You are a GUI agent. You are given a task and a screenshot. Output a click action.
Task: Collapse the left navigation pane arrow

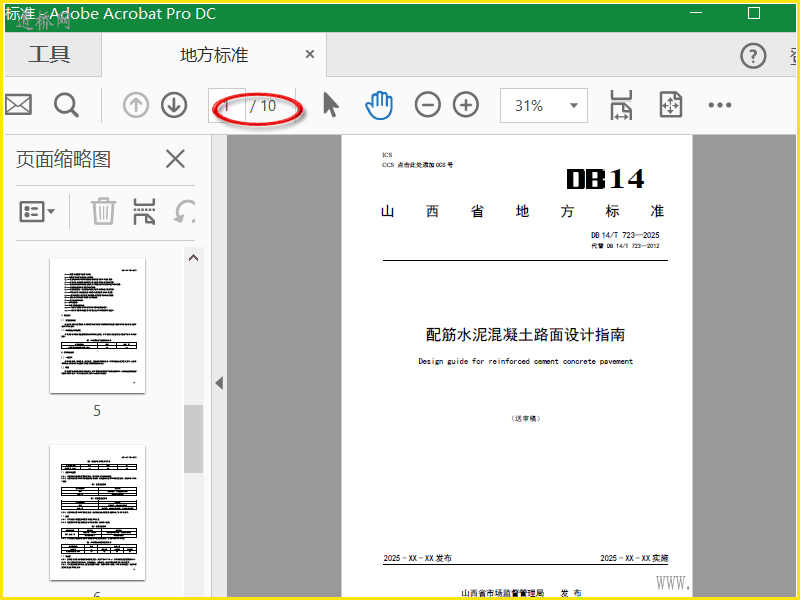219,383
